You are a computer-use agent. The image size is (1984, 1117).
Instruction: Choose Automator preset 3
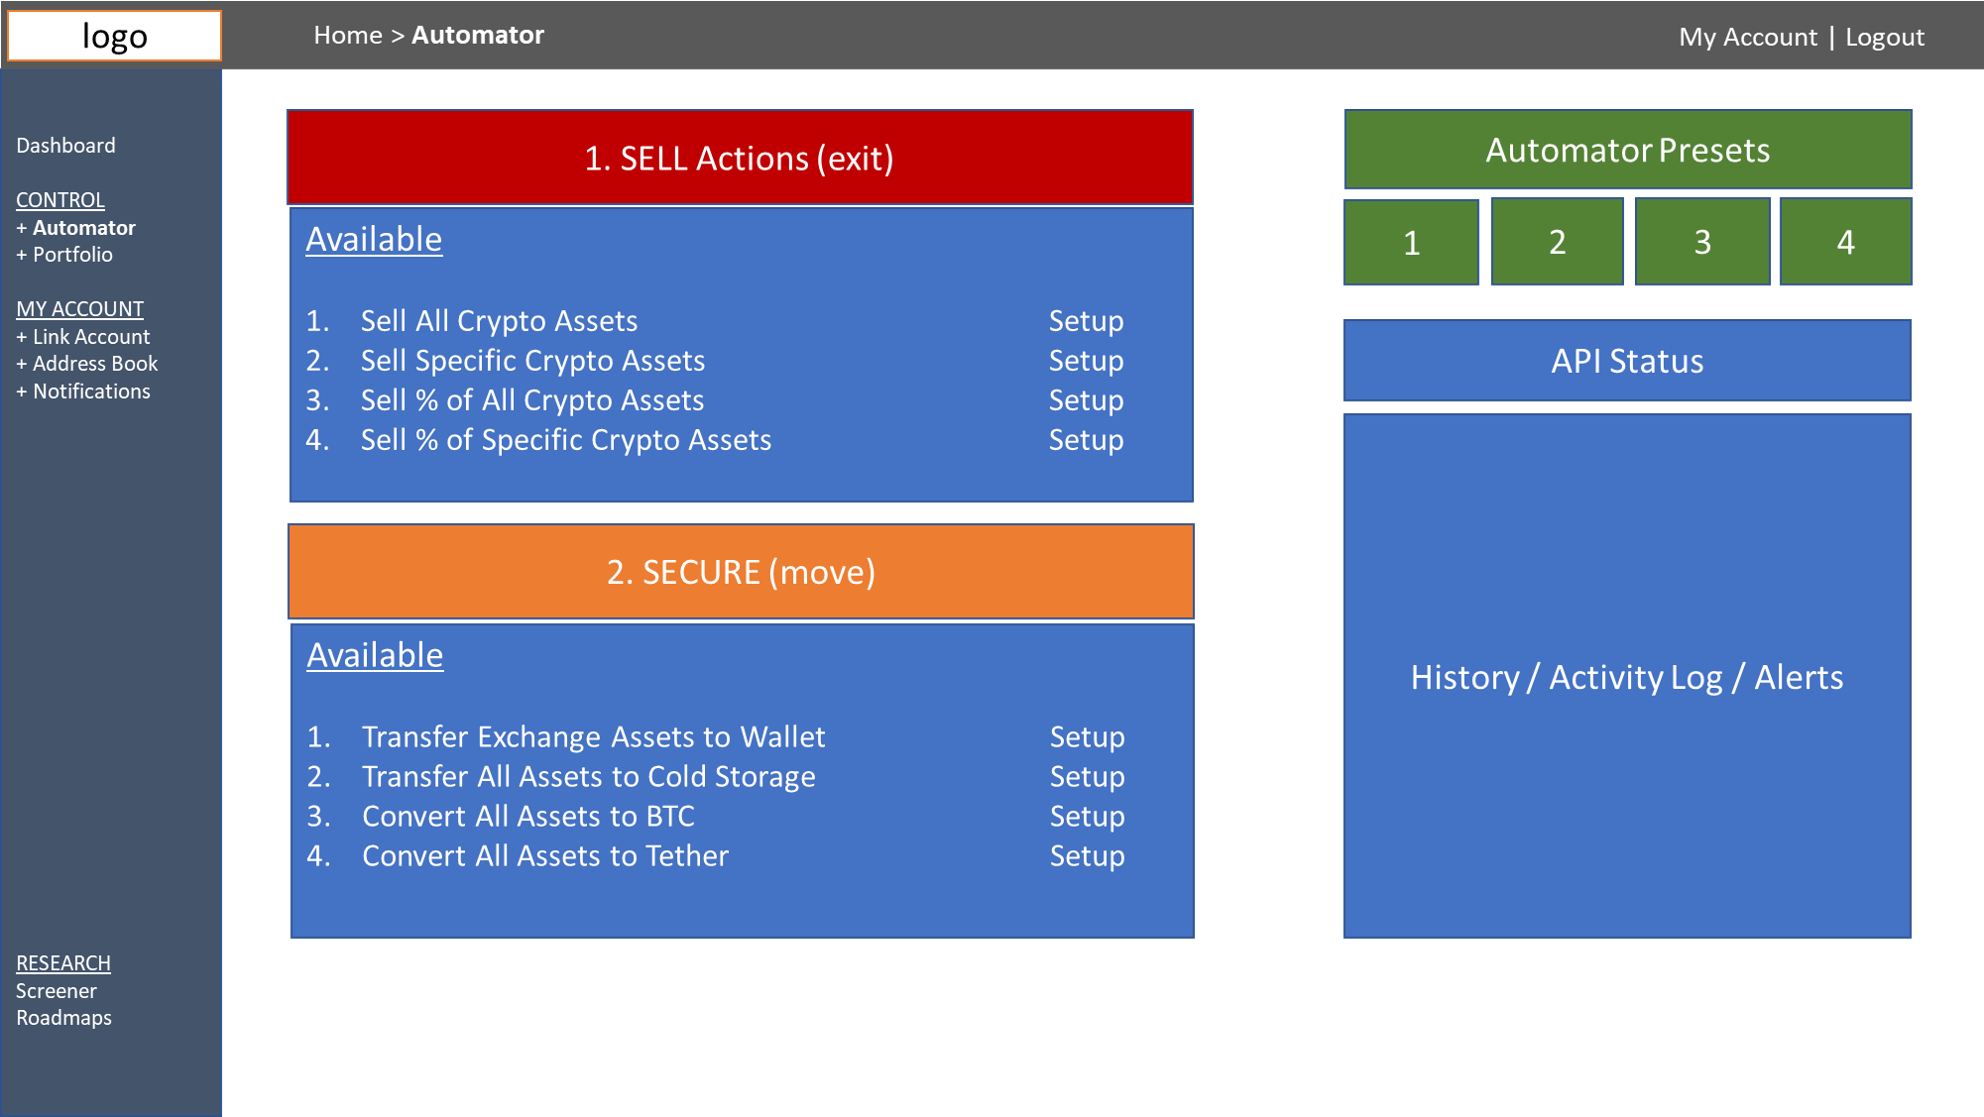tap(1702, 242)
